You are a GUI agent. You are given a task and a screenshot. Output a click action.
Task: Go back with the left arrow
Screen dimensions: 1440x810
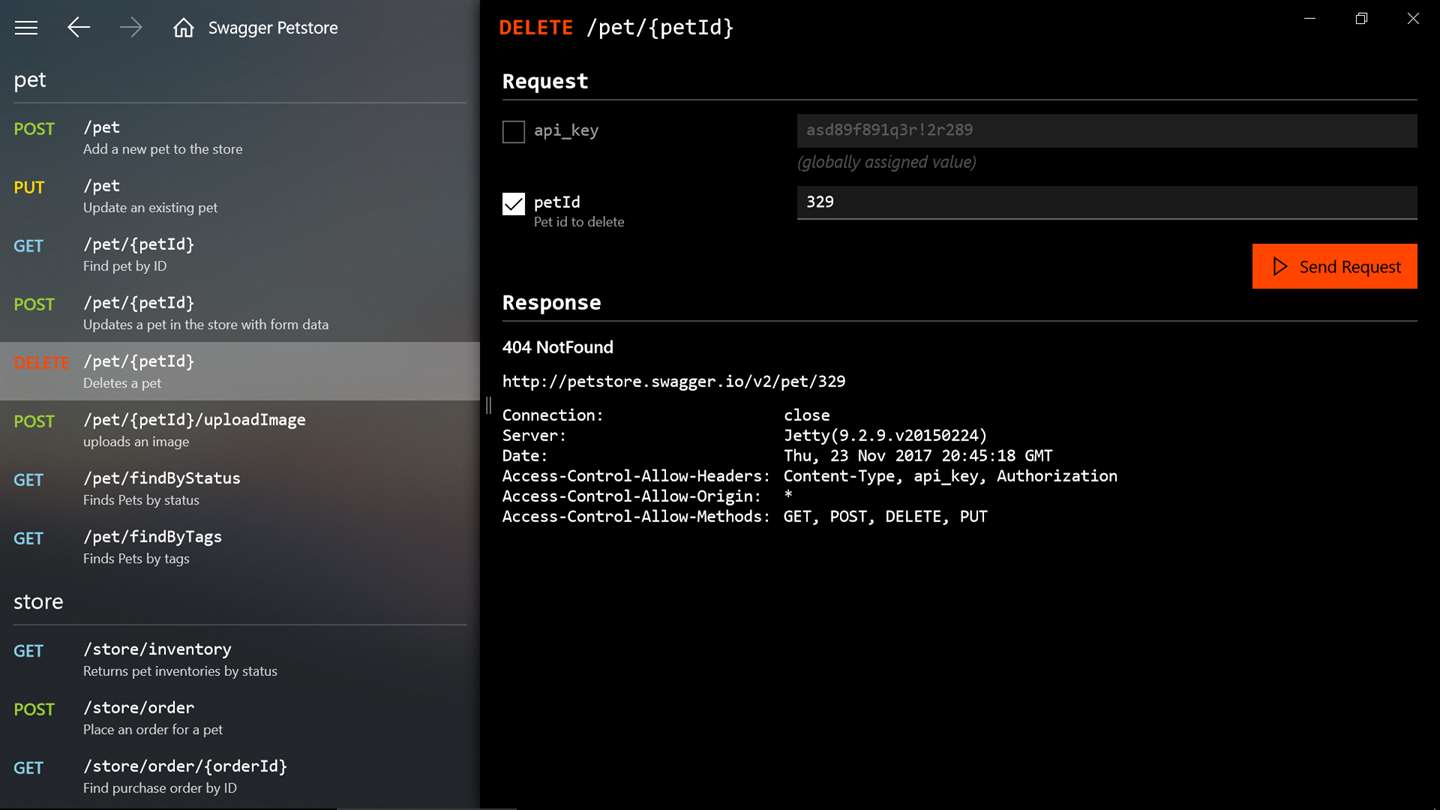(x=78, y=28)
